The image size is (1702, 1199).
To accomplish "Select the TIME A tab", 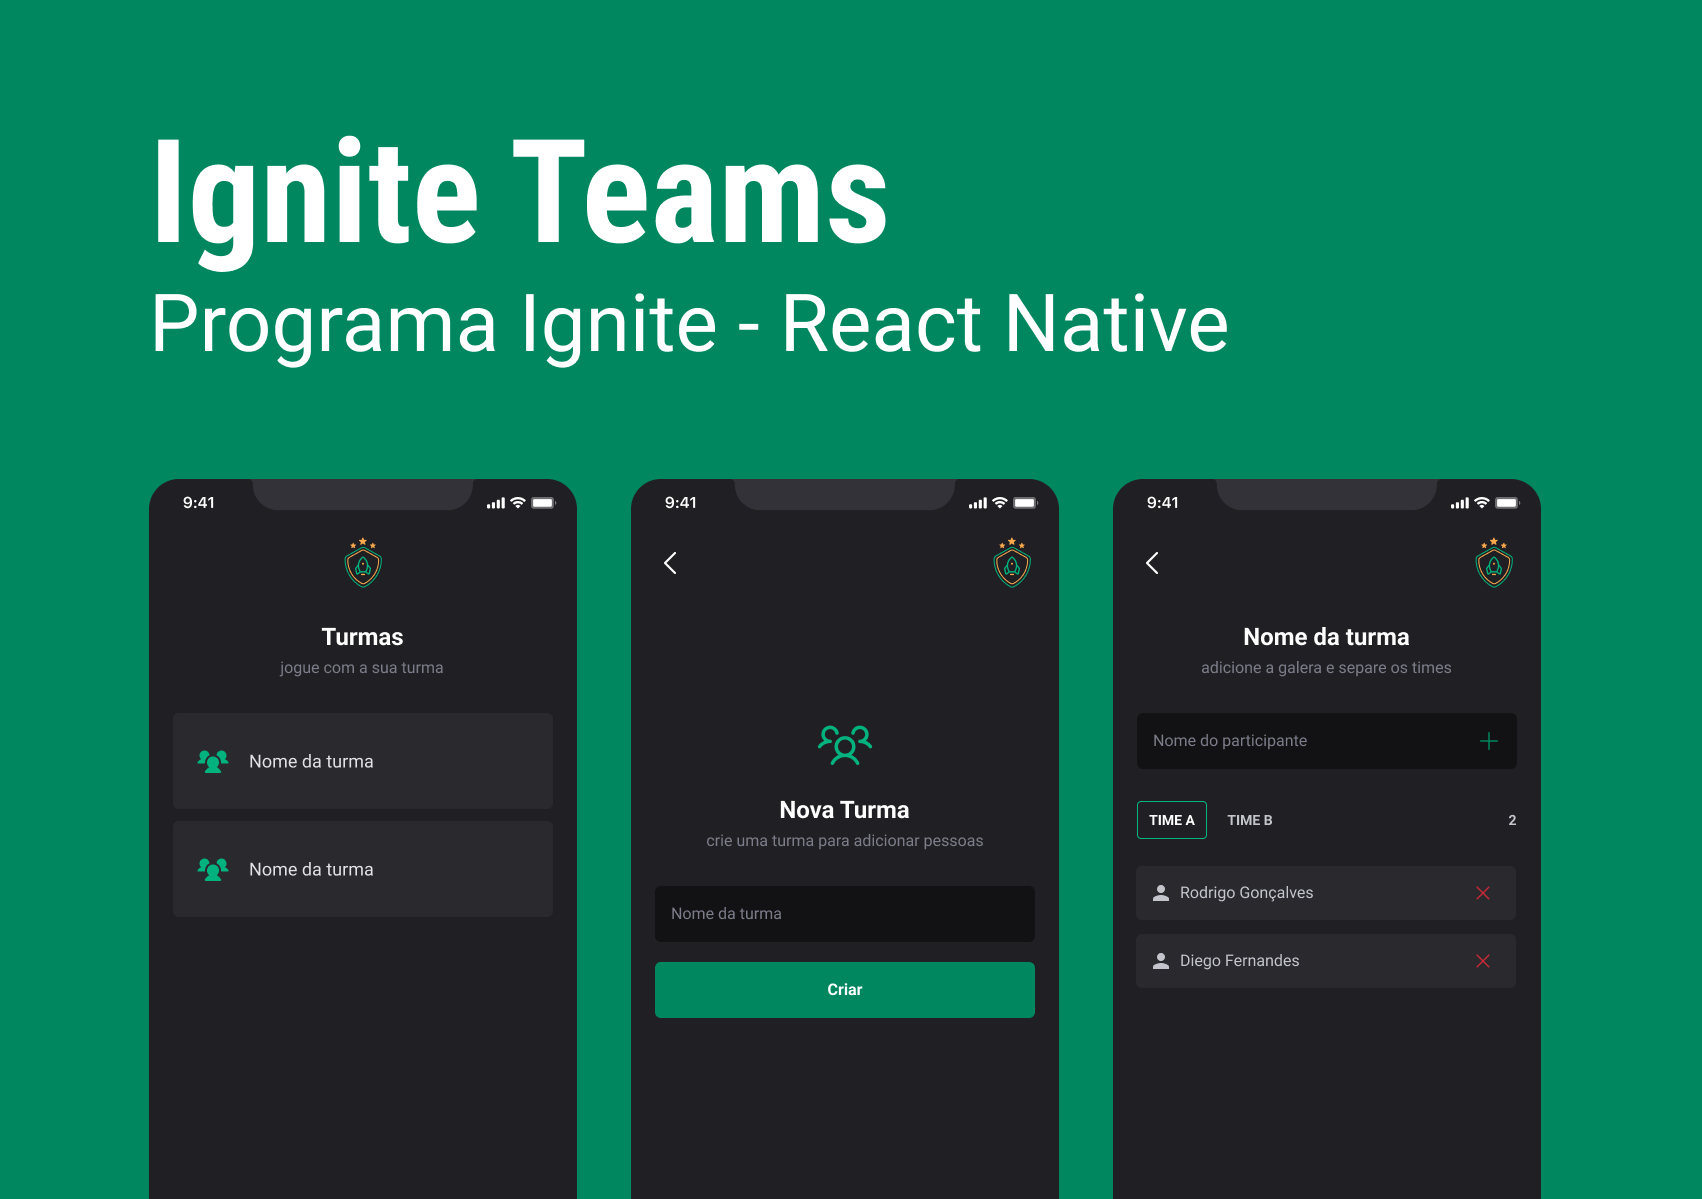I will 1172,820.
